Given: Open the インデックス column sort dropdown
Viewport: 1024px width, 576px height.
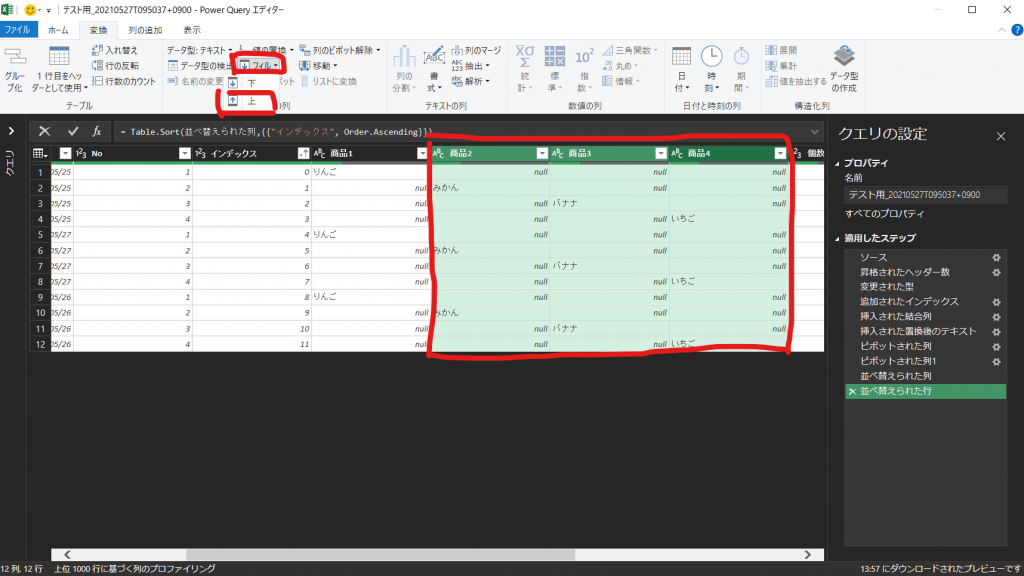Looking at the screenshot, I should 303,153.
